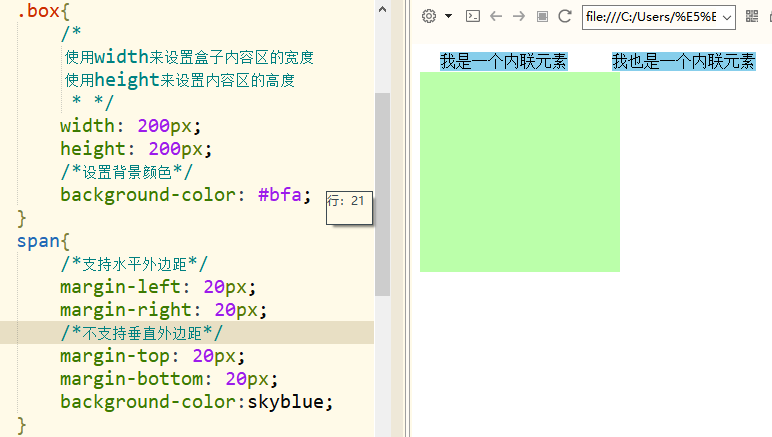
Task: Click the comment '/*支持水平外边距*/'
Action: (x=134, y=264)
